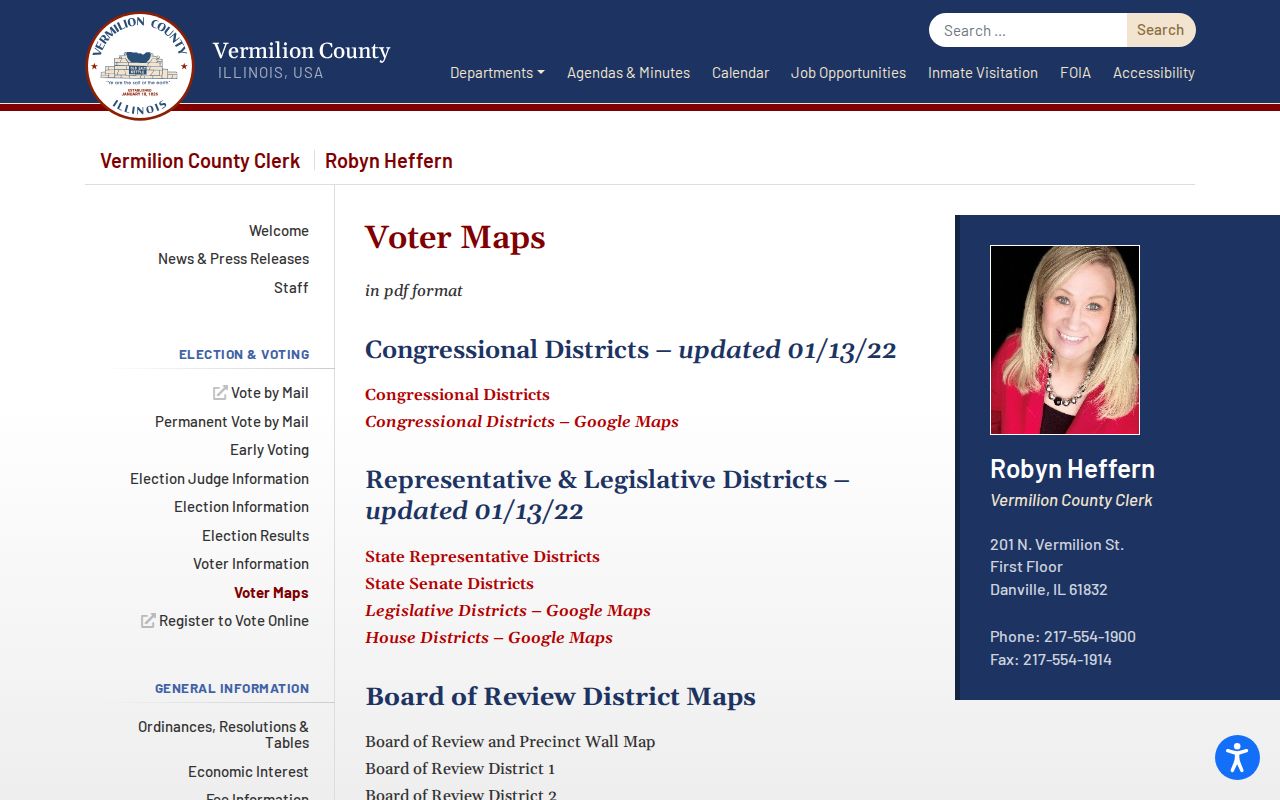Open State Representative Districts map
Viewport: 1280px width, 800px height.
pyautogui.click(x=482, y=557)
